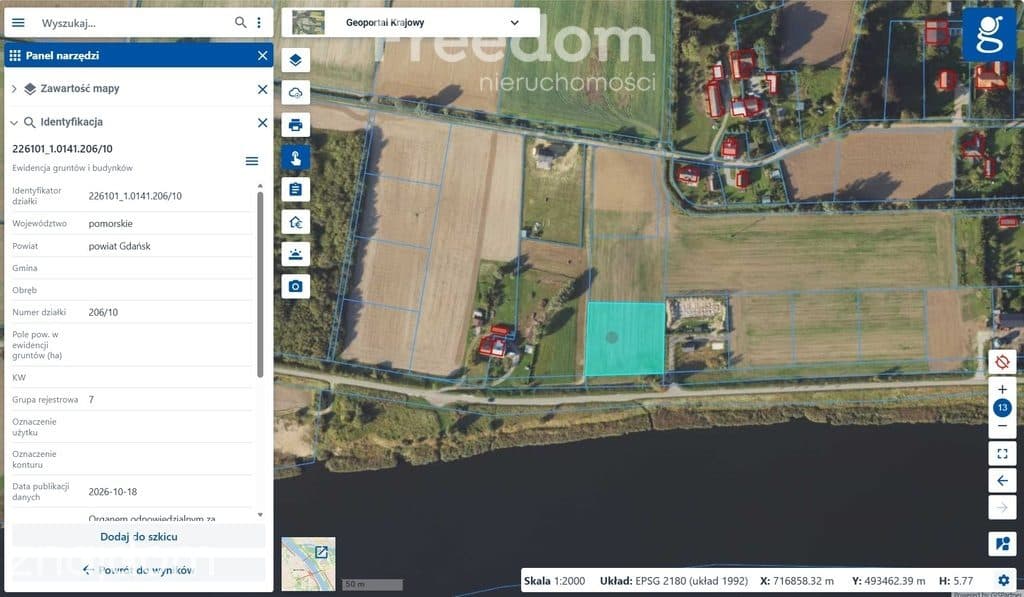
Task: Close the Zawartość mapy section
Action: pyautogui.click(x=263, y=89)
